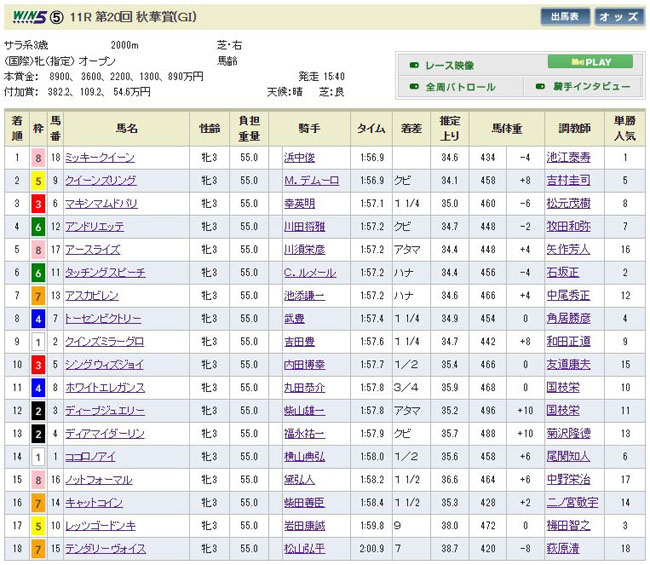Click the 全周パトロール video icon
The width and height of the screenshot is (650, 565).
413,87
